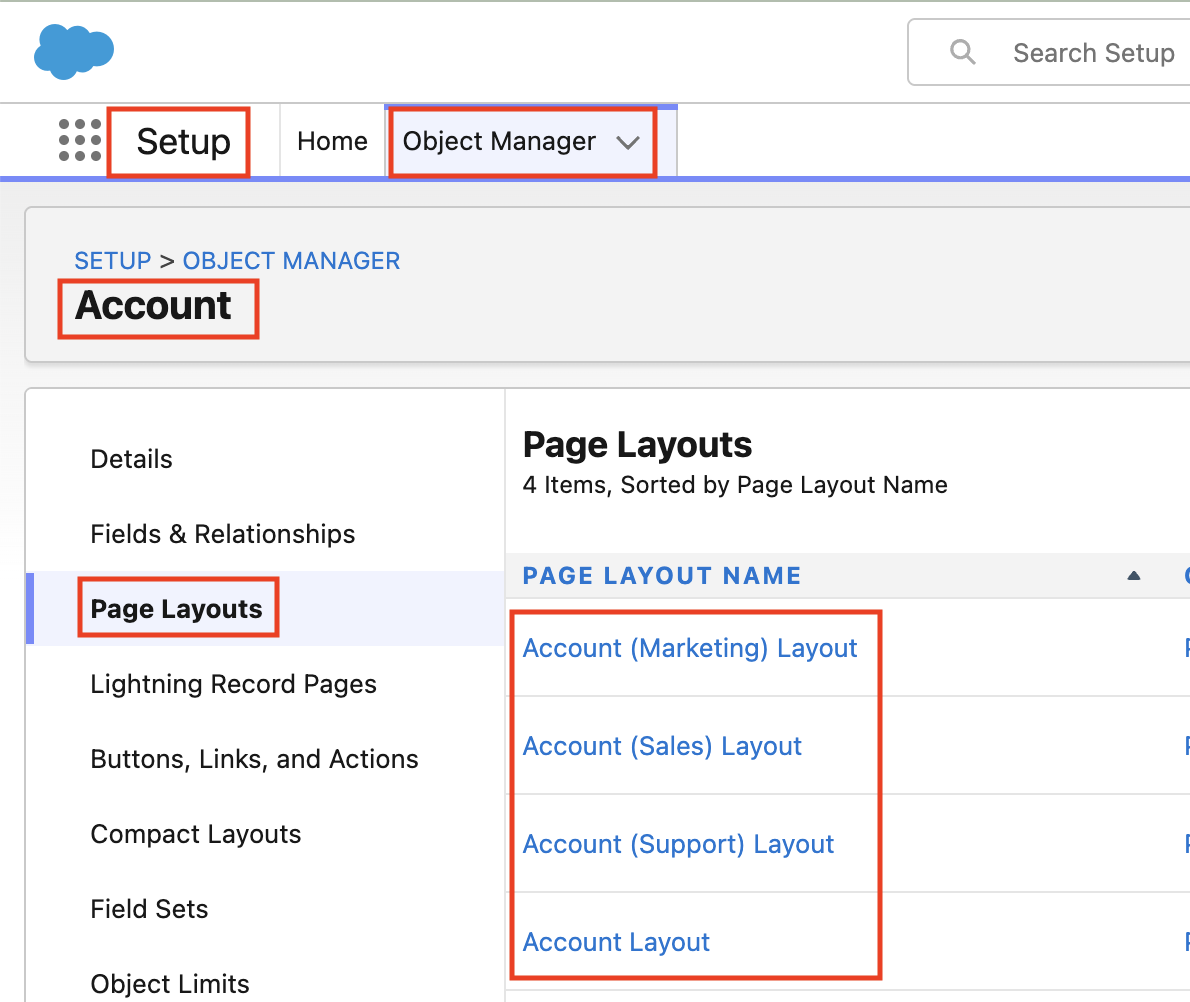
Task: Type in the Search Setup field
Action: [x=1092, y=53]
